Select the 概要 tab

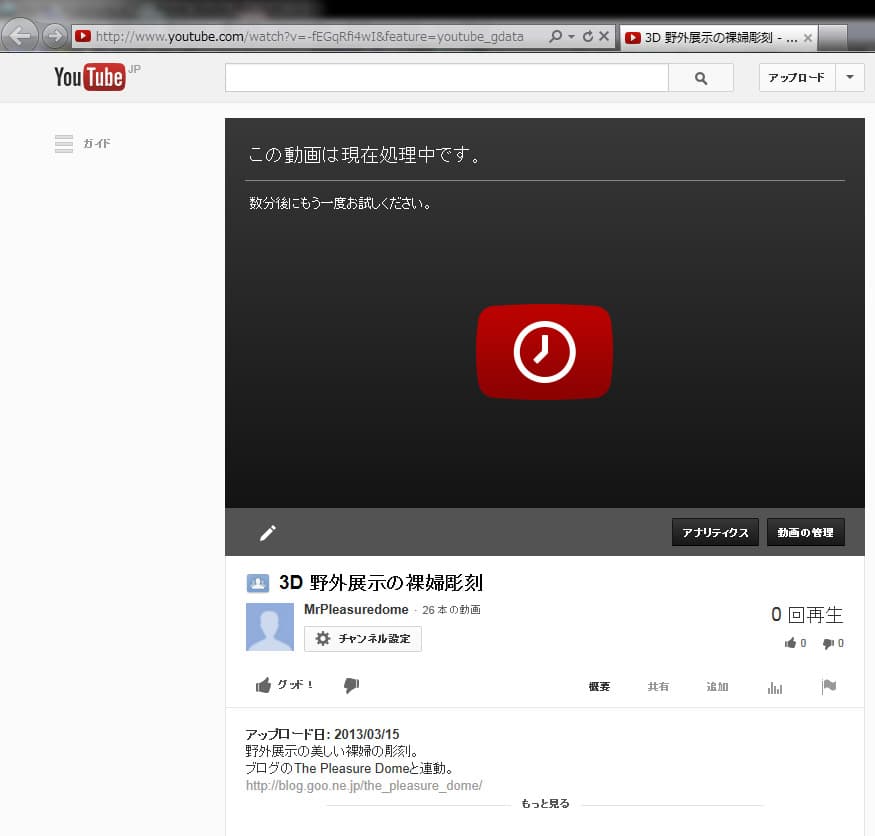pos(599,687)
